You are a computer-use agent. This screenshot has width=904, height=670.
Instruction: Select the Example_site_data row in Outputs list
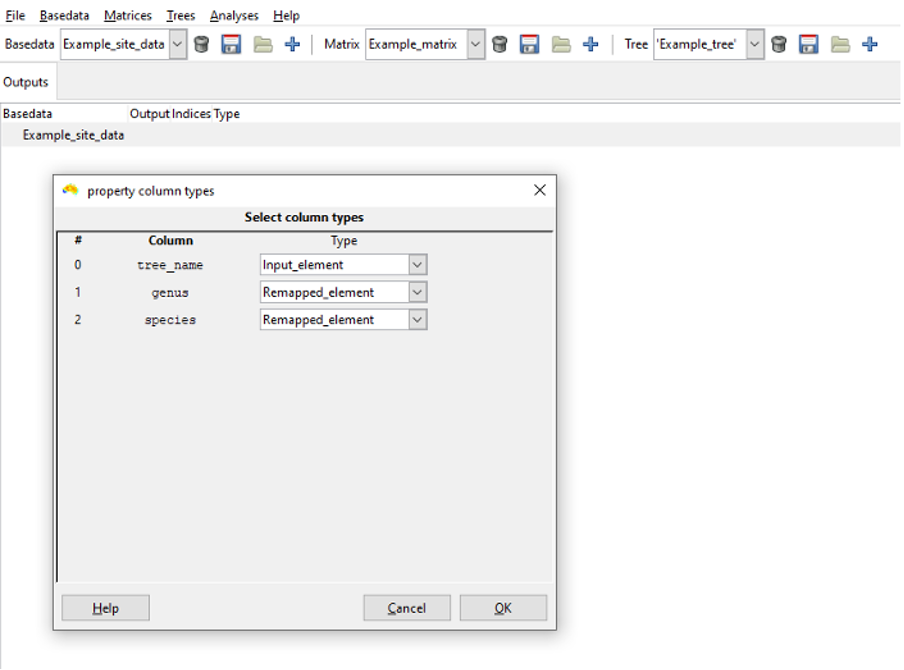tap(74, 134)
